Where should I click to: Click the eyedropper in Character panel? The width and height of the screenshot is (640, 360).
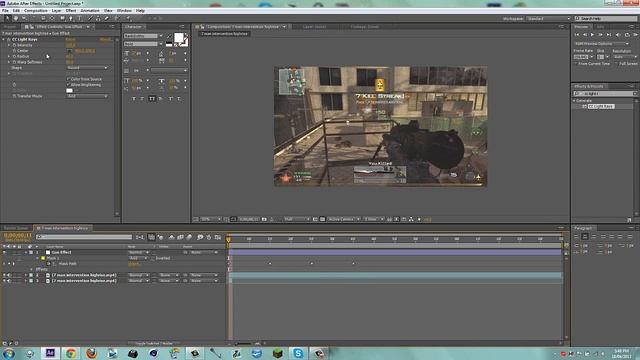[169, 36]
